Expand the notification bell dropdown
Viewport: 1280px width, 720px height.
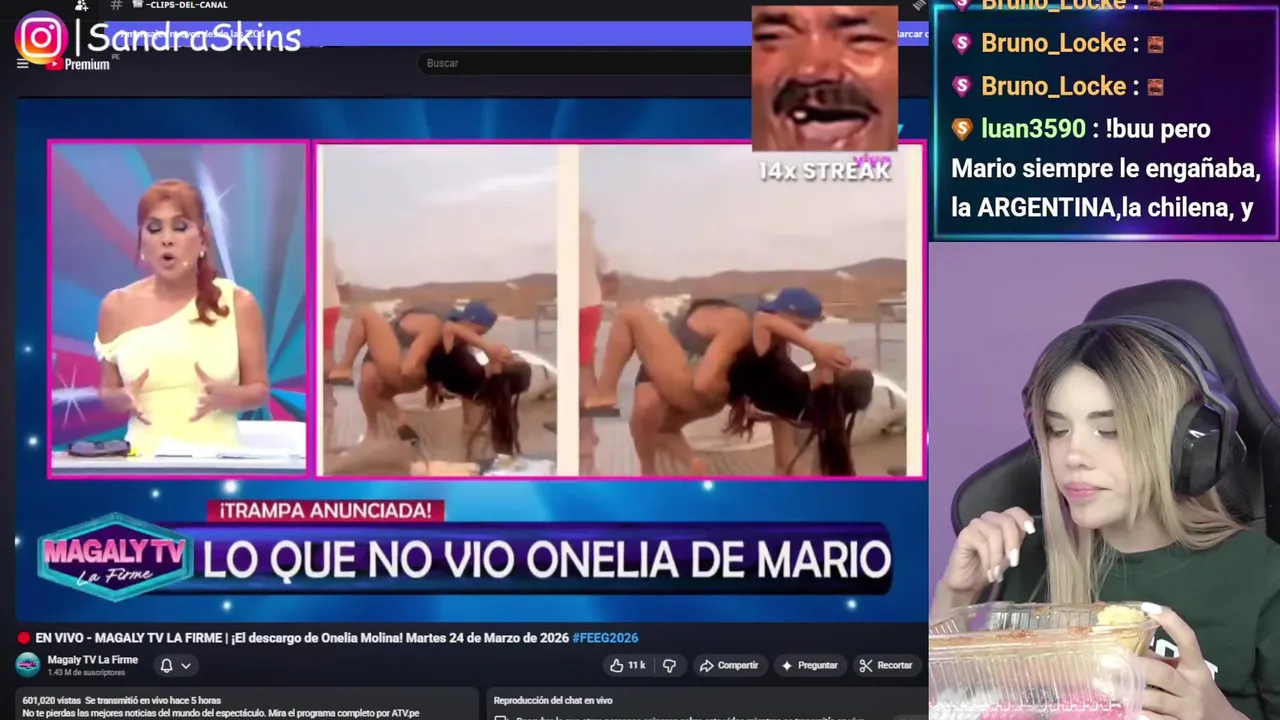[x=175, y=665]
